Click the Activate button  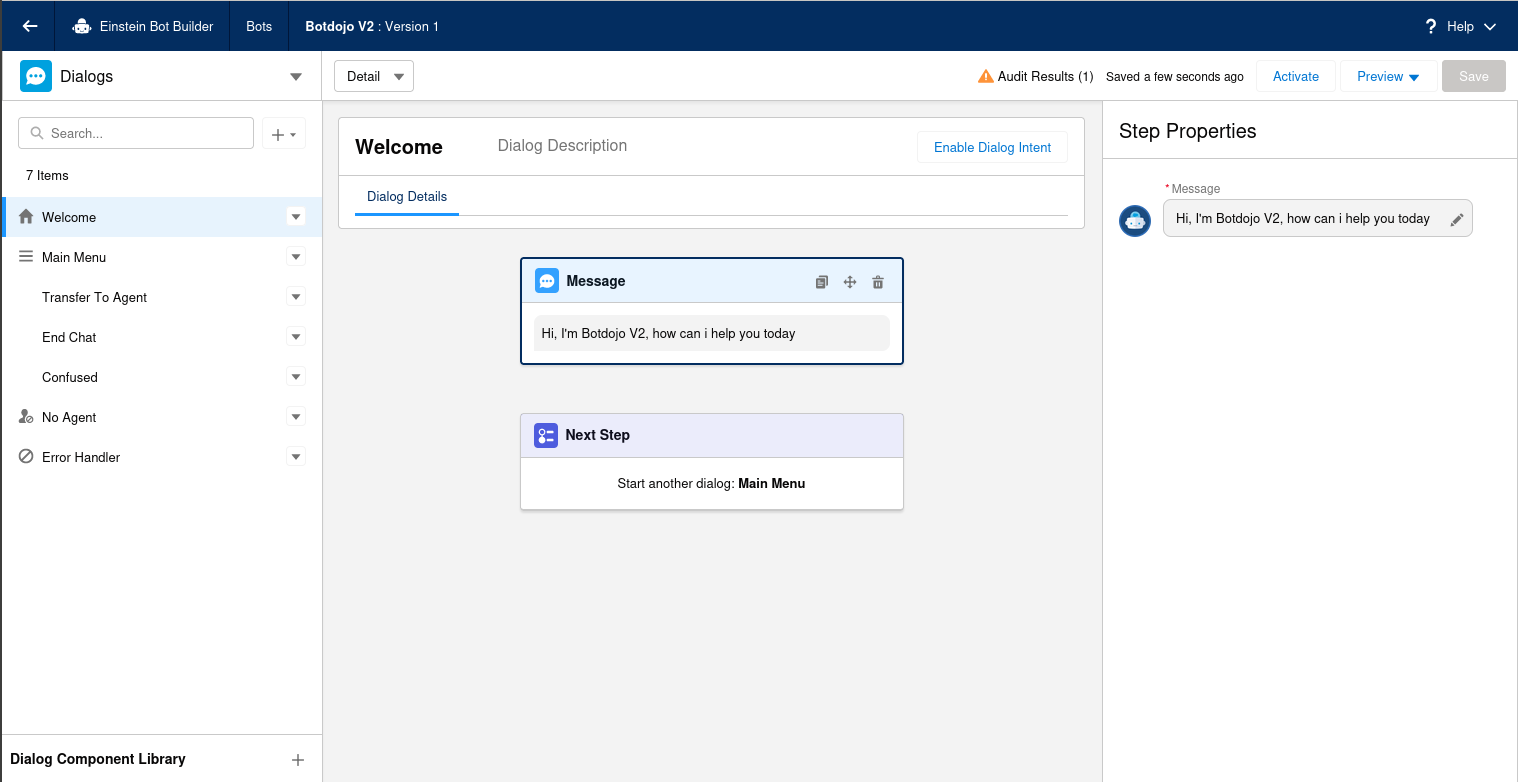[1296, 76]
